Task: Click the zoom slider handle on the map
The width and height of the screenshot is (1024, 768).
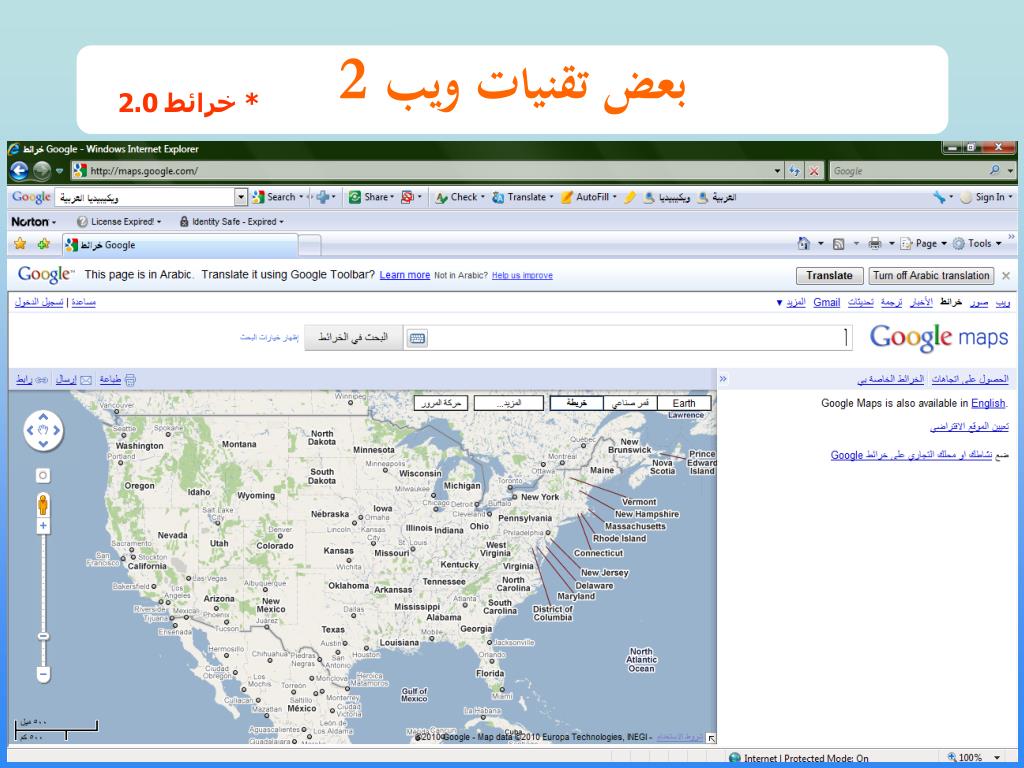Action: pos(43,636)
